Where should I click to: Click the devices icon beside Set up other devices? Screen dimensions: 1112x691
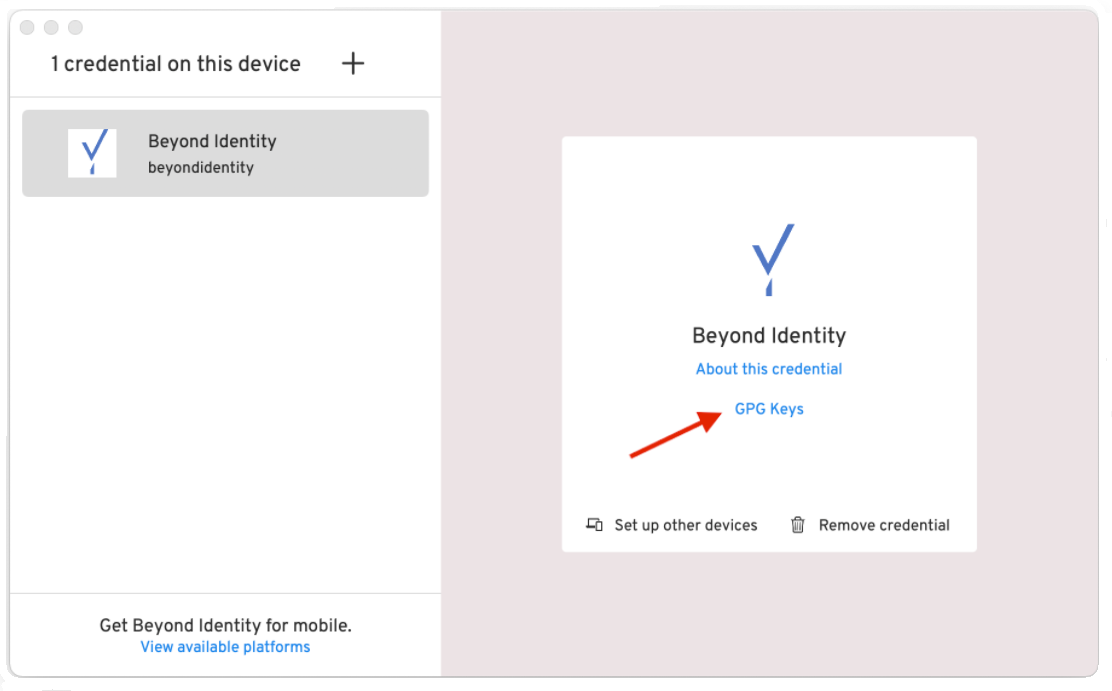tap(594, 525)
